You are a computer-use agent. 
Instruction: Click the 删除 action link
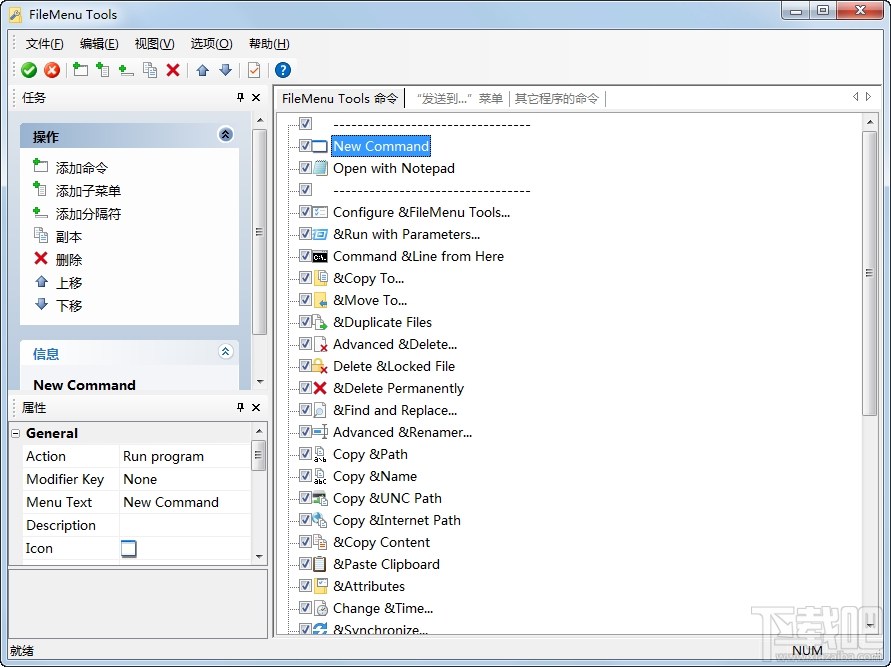pos(69,260)
